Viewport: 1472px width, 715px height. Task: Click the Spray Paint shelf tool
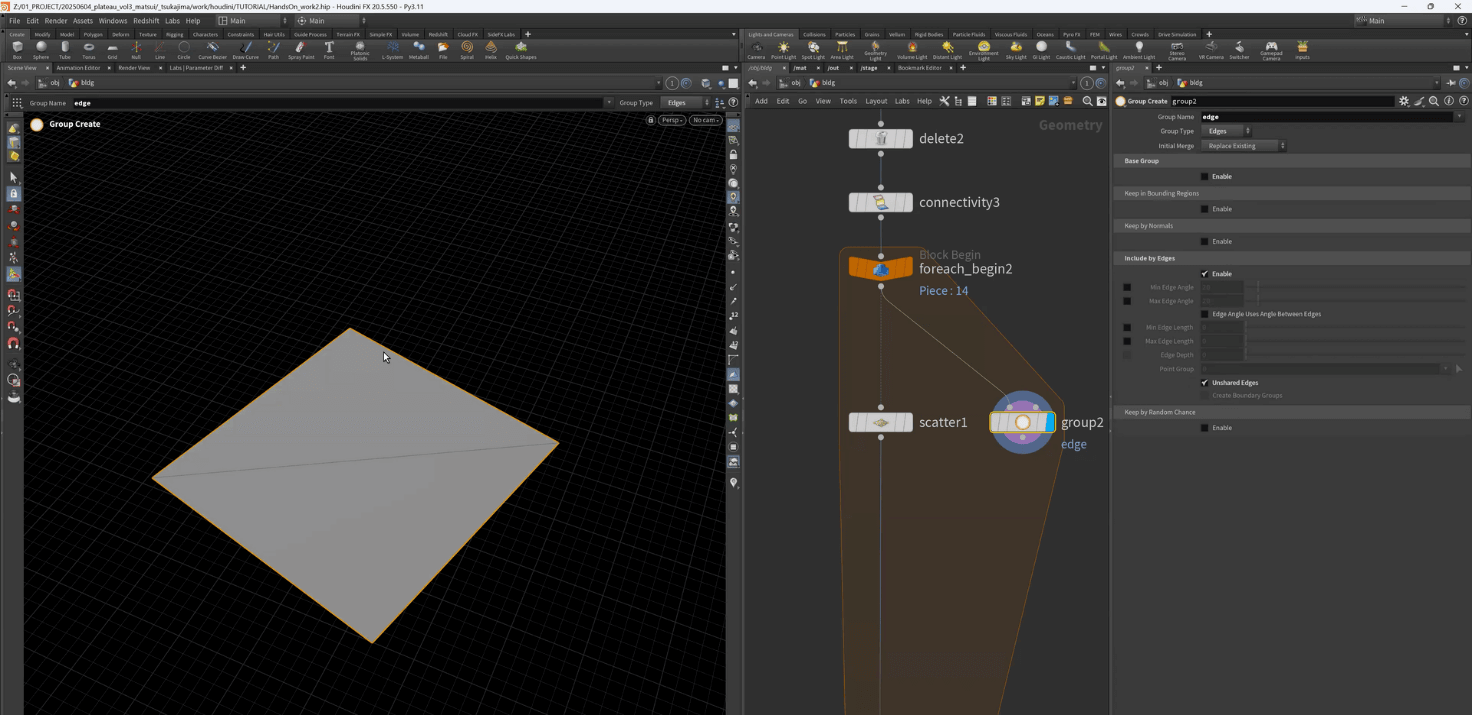click(301, 48)
